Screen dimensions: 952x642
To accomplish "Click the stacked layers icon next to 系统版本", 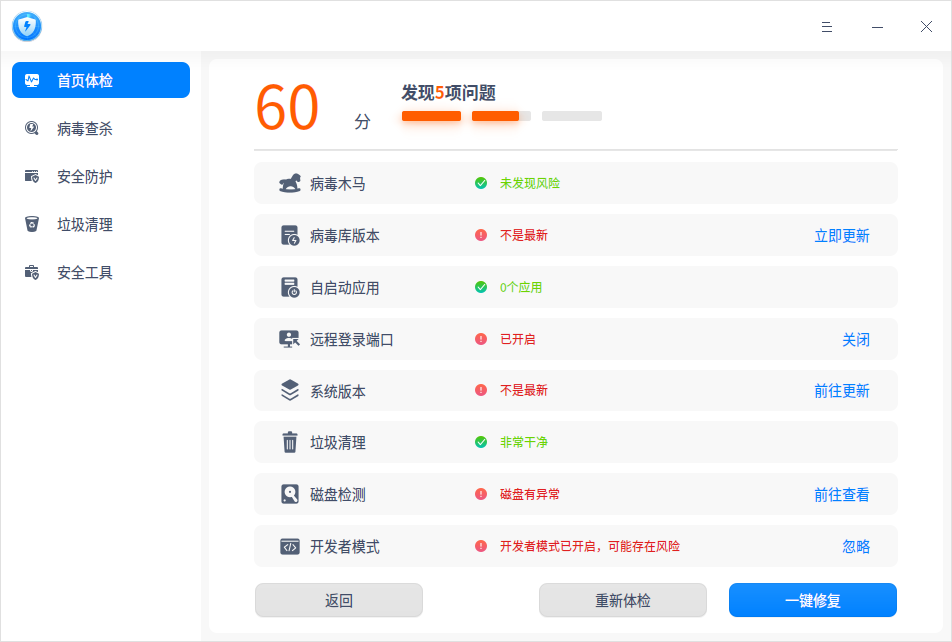I will click(x=290, y=391).
